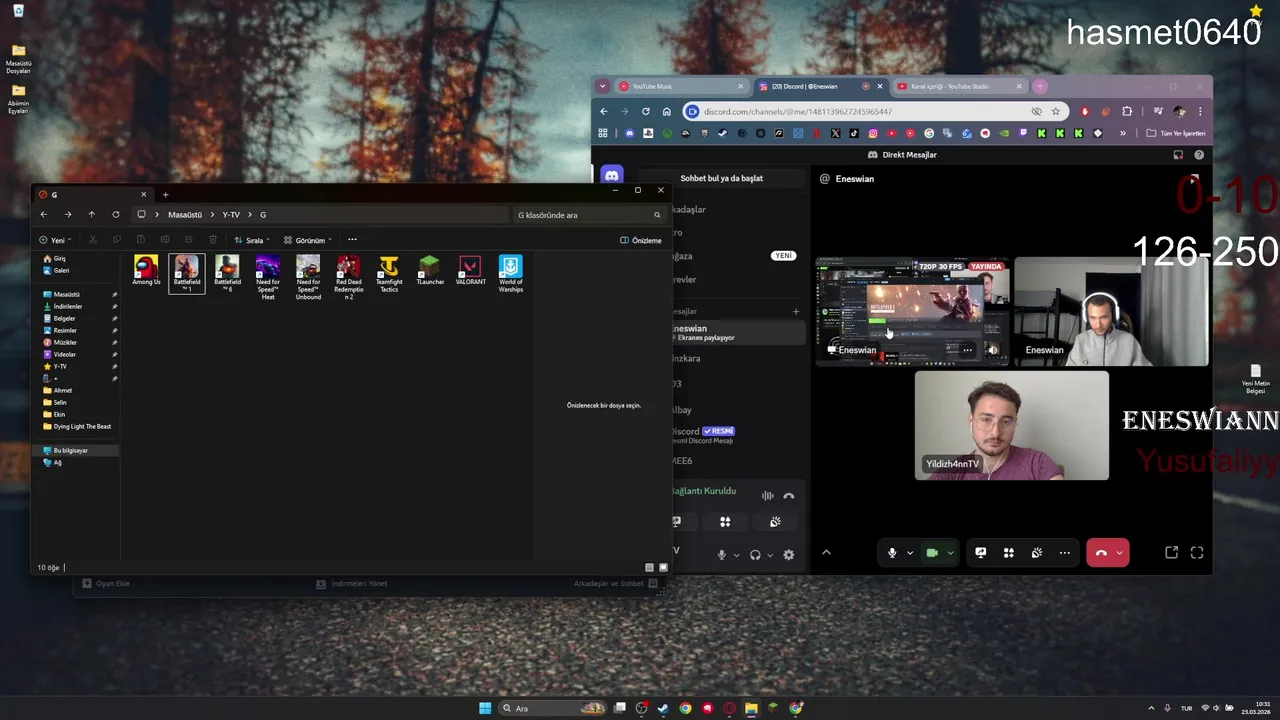
Task: Select Red Dead Redemption 2 shortcut
Action: 349,278
